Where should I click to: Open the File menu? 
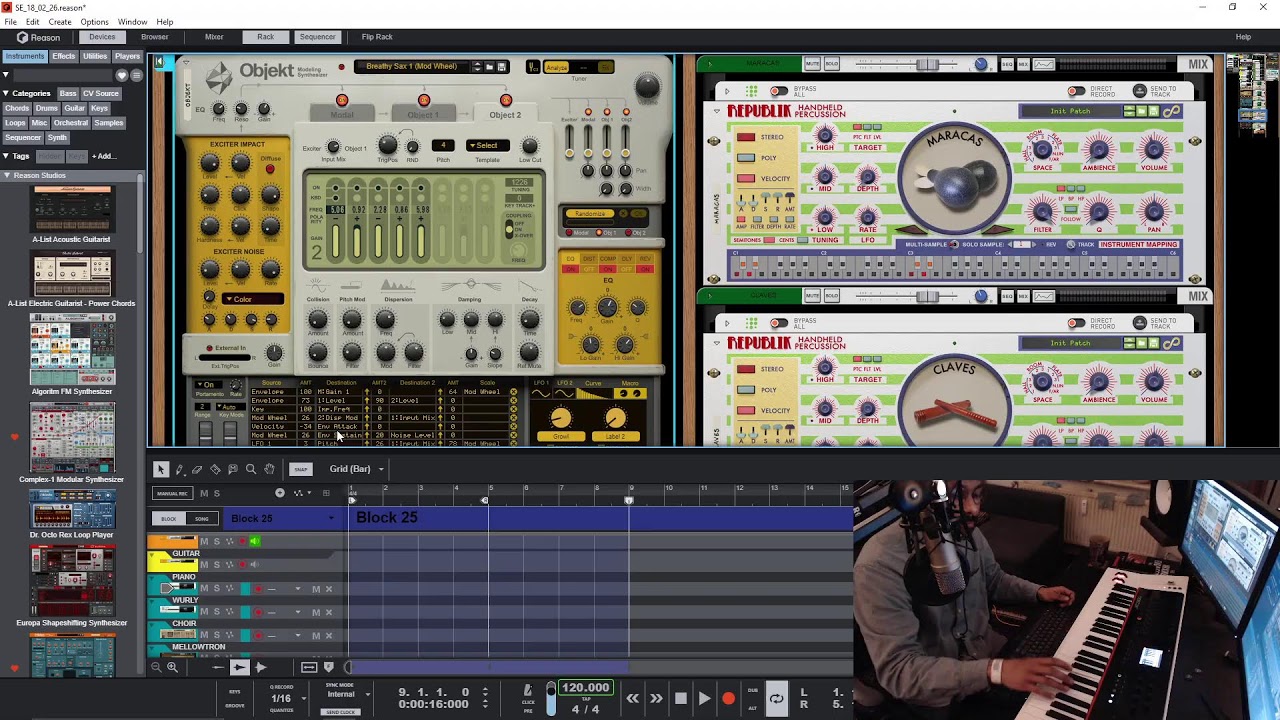(10, 22)
